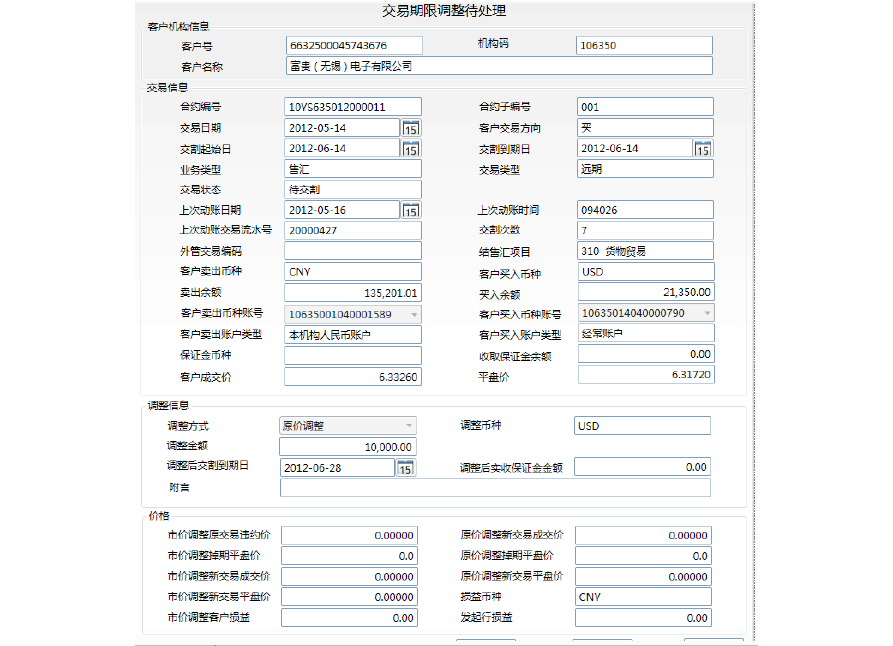Click the 市价调整新交易平盘价 field
The height and width of the screenshot is (646, 893).
click(350, 597)
